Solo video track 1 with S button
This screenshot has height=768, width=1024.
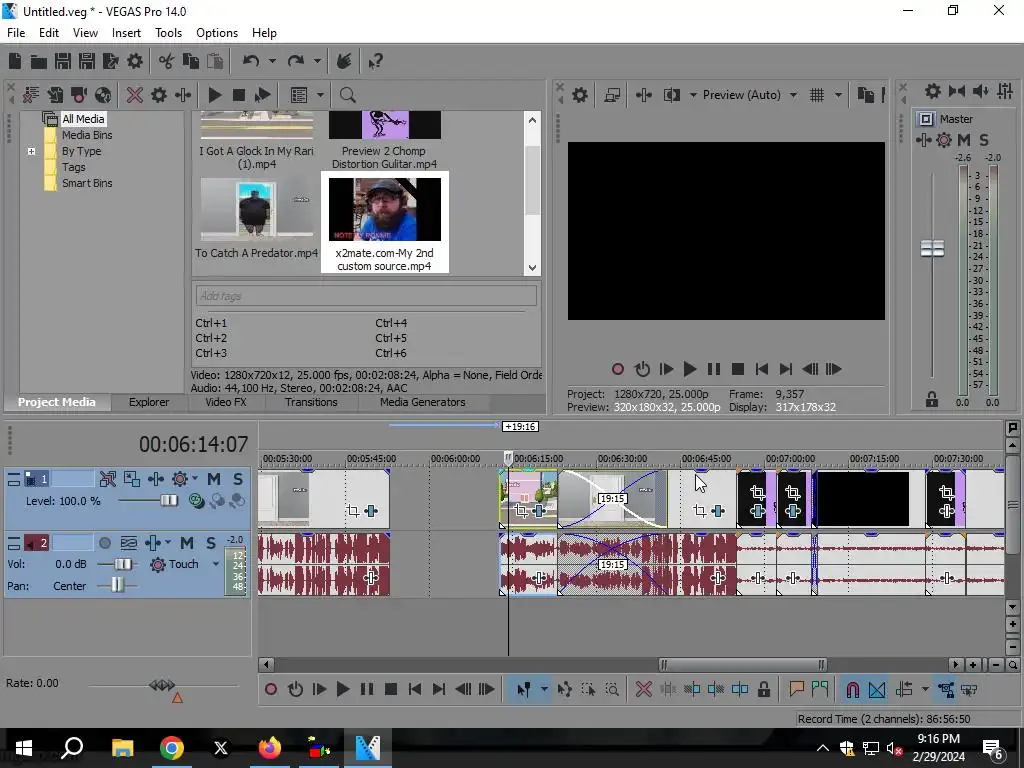click(x=238, y=479)
